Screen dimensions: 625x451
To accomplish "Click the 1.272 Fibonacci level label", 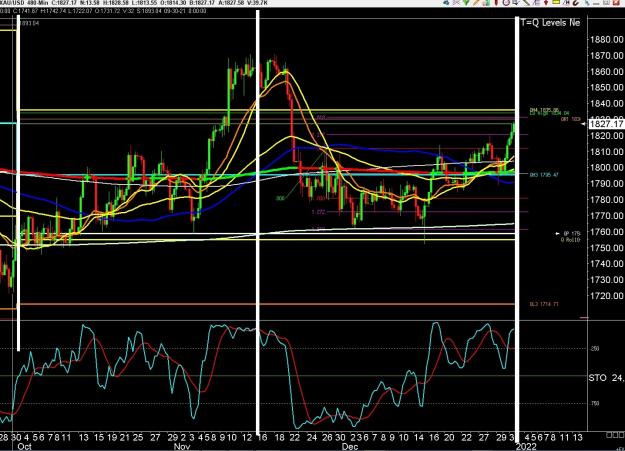I will tap(318, 212).
